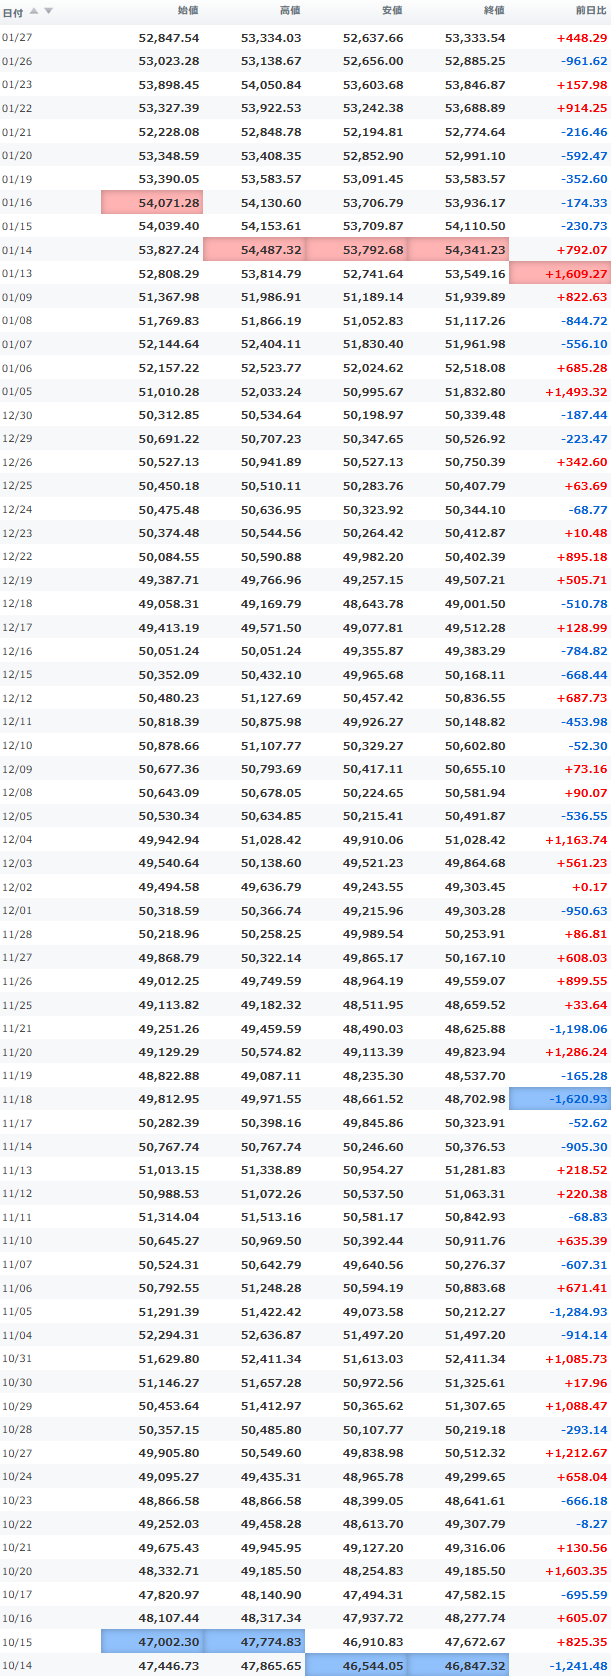Click the 前日比 column header
611x1676 pixels.
point(590,11)
